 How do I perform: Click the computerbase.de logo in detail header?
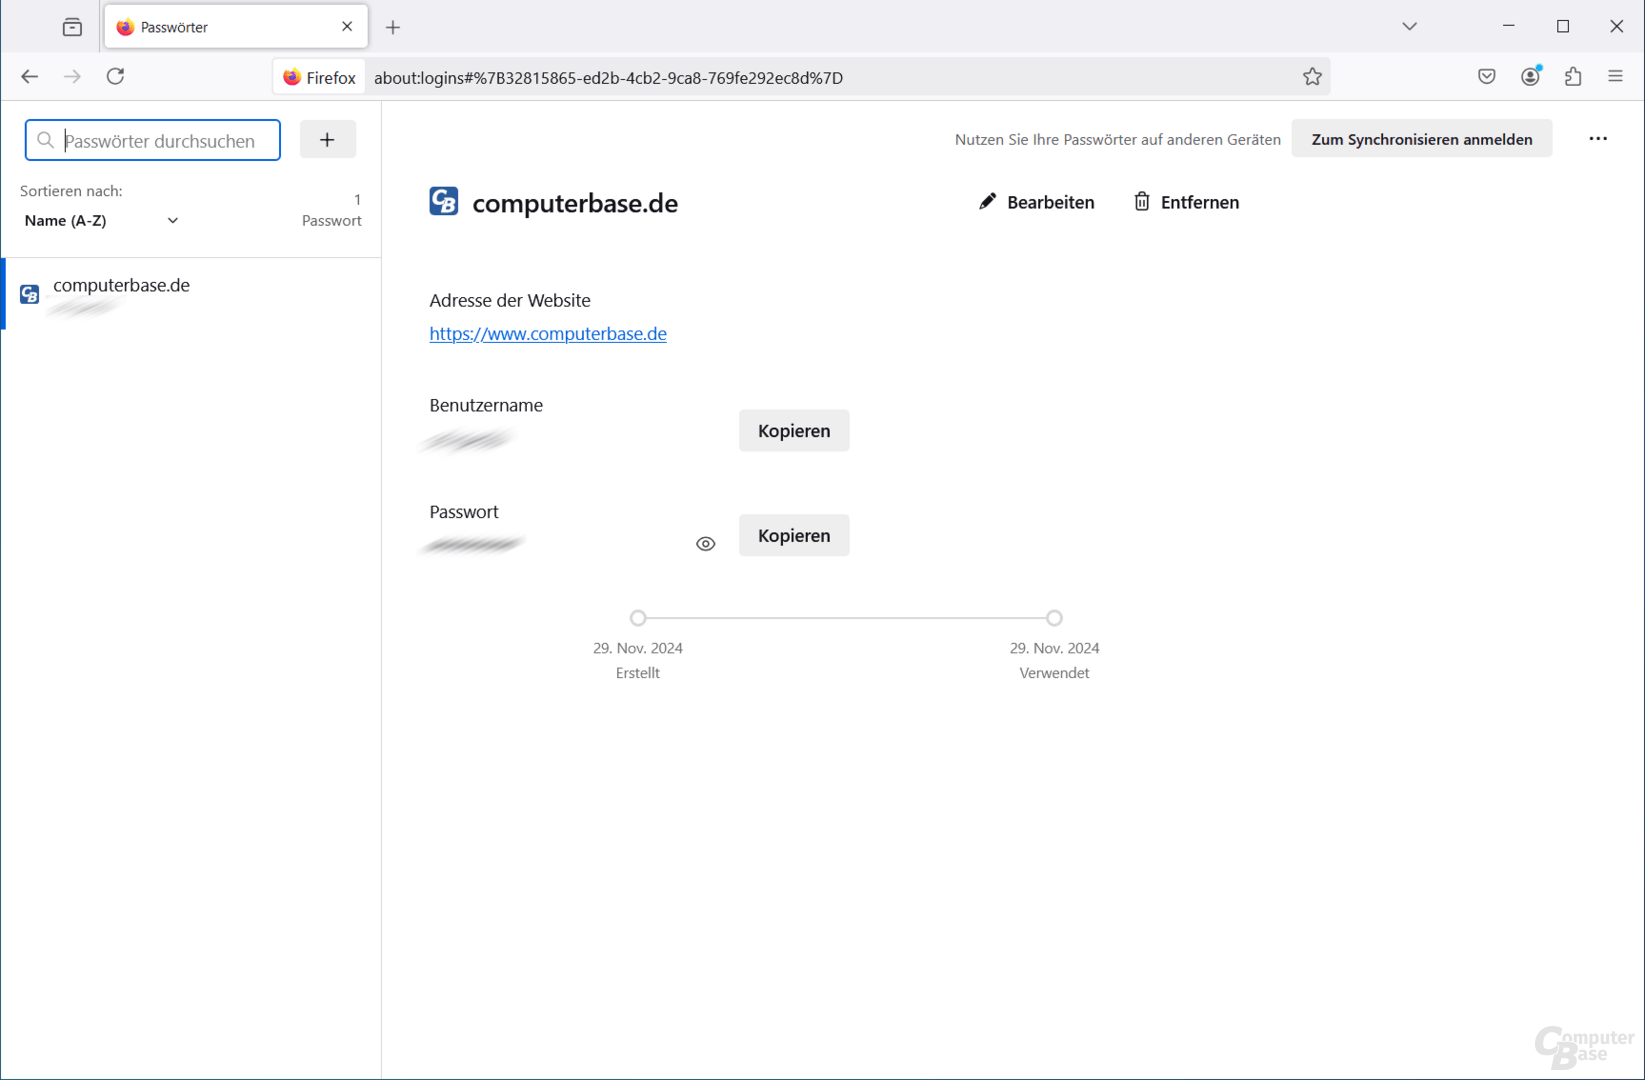coord(444,201)
